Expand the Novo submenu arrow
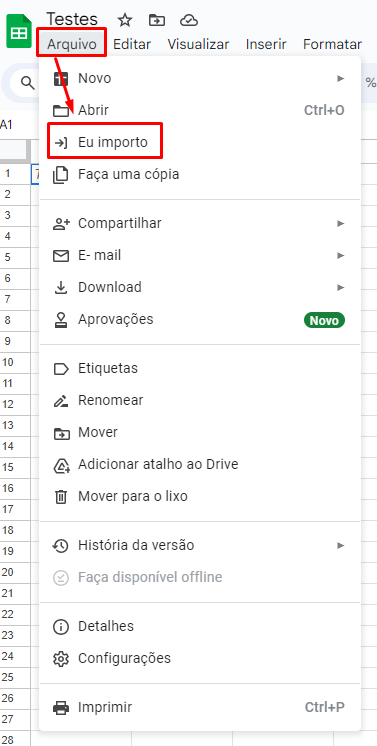The height and width of the screenshot is (746, 377). (x=340, y=78)
